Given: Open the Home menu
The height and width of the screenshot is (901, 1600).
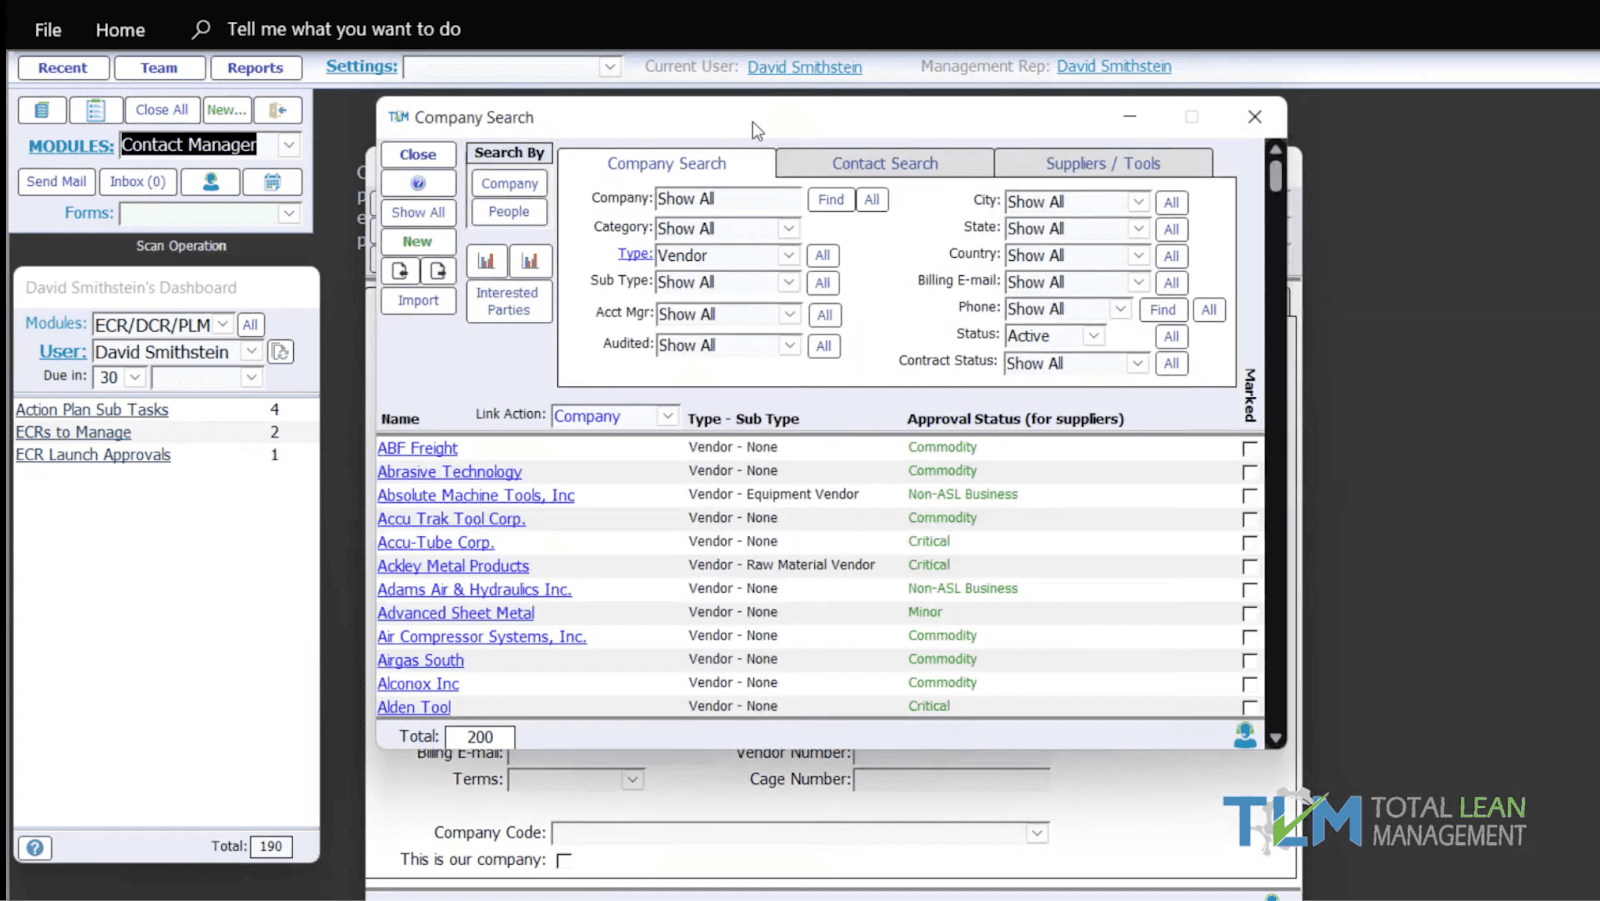Looking at the screenshot, I should coord(120,30).
